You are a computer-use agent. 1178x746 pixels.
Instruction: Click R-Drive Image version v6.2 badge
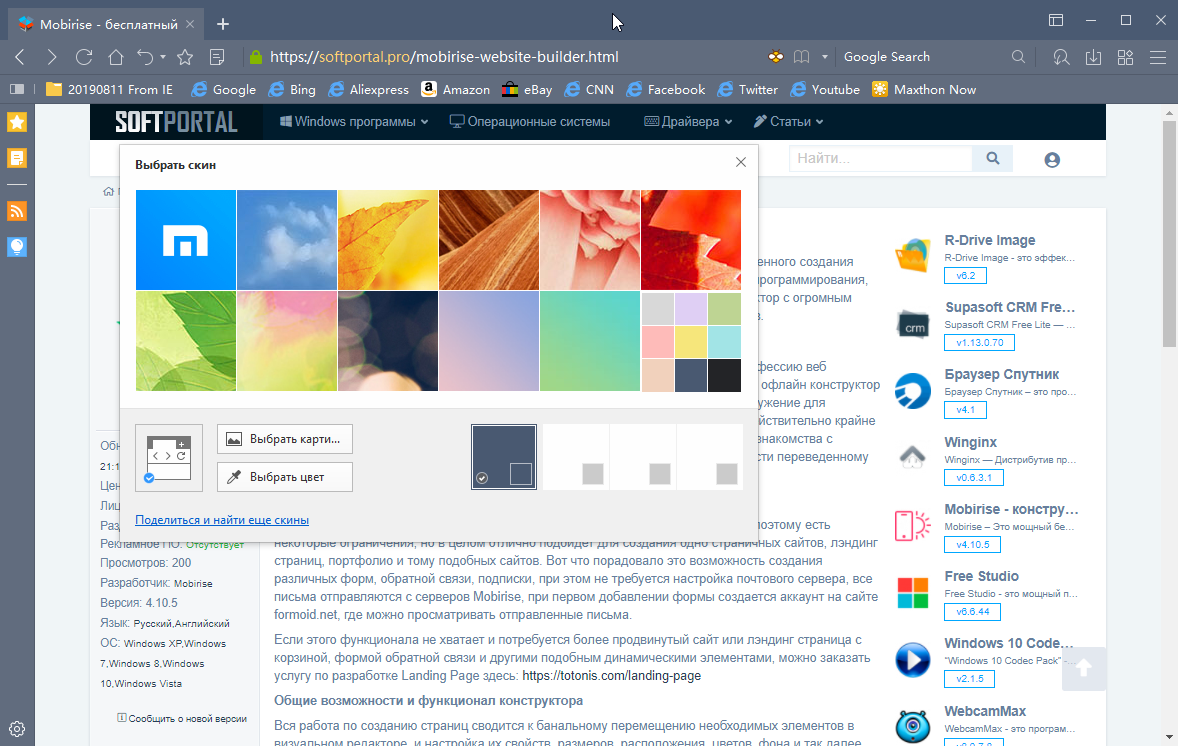[x=965, y=276]
